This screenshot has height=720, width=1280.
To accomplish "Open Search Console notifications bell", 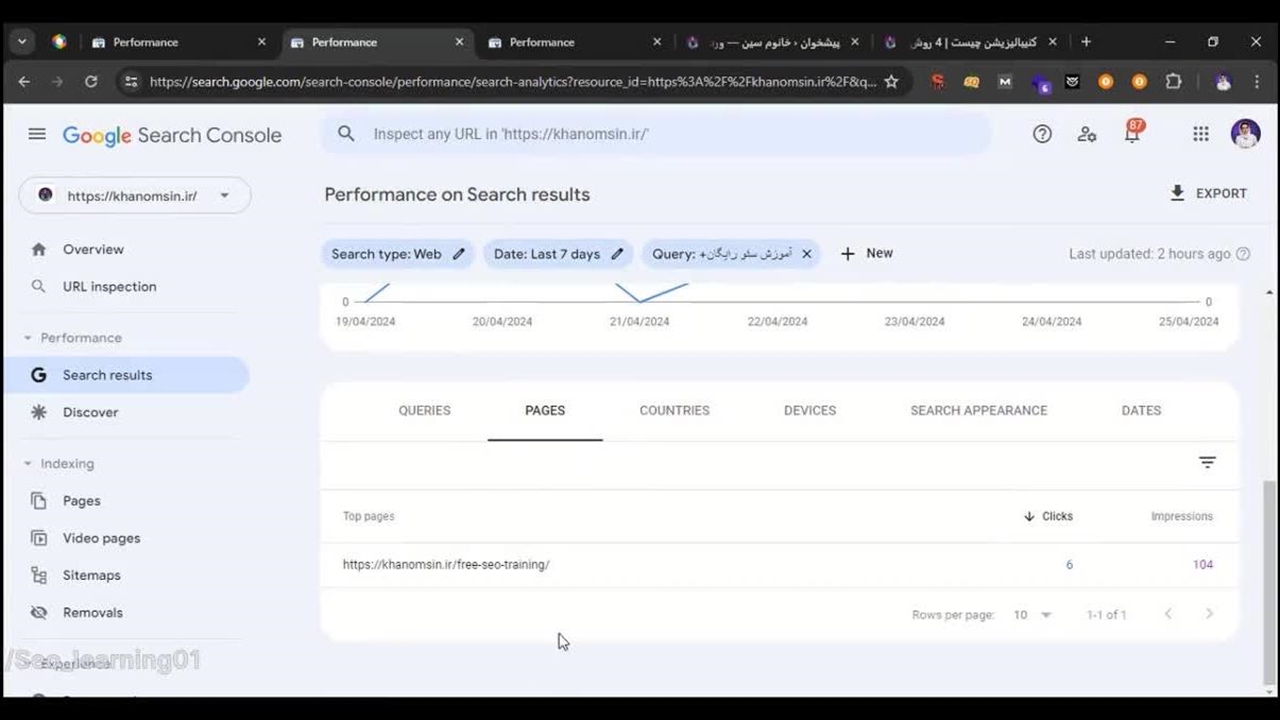I will [1132, 134].
